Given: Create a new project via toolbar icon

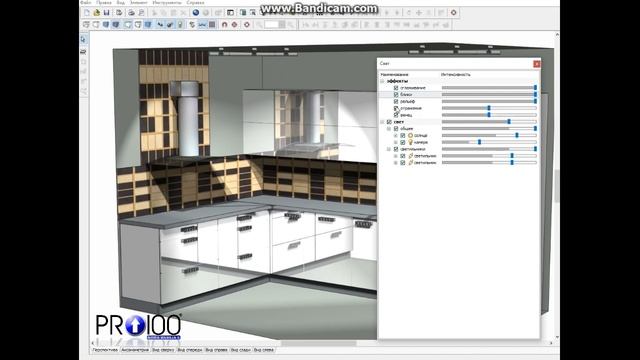Looking at the screenshot, I should pyautogui.click(x=87, y=13).
